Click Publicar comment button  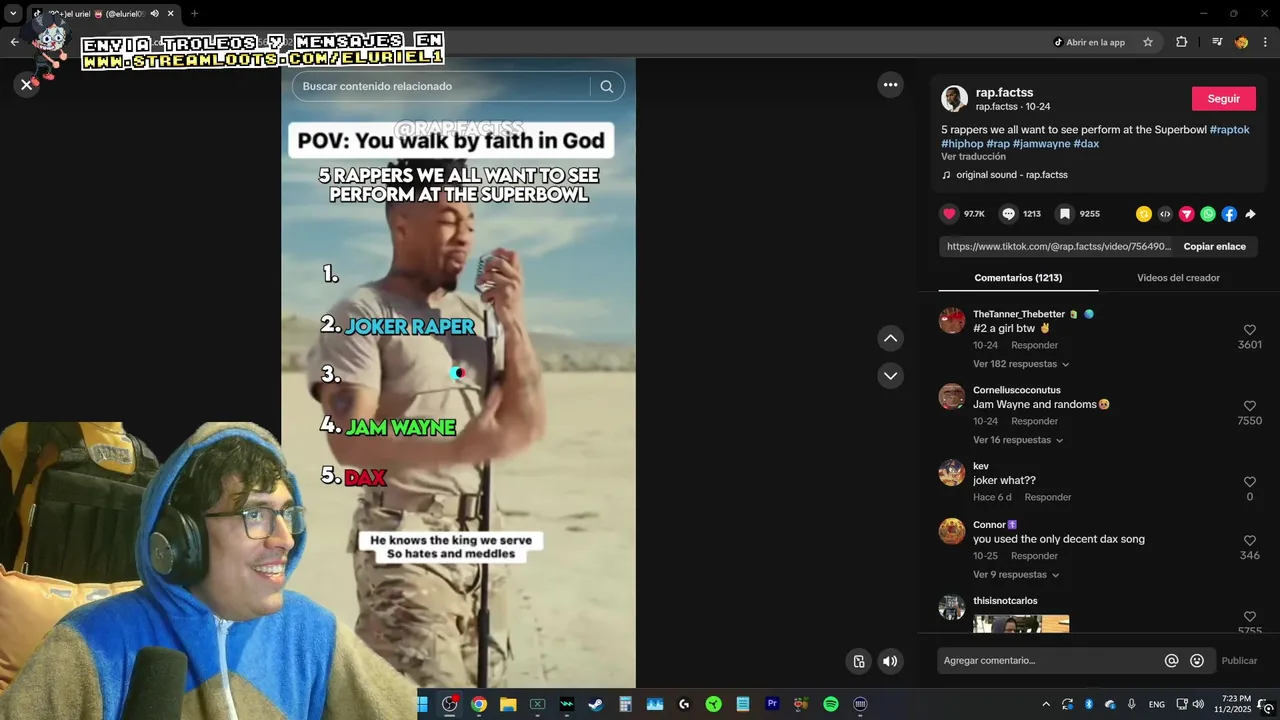point(1239,661)
